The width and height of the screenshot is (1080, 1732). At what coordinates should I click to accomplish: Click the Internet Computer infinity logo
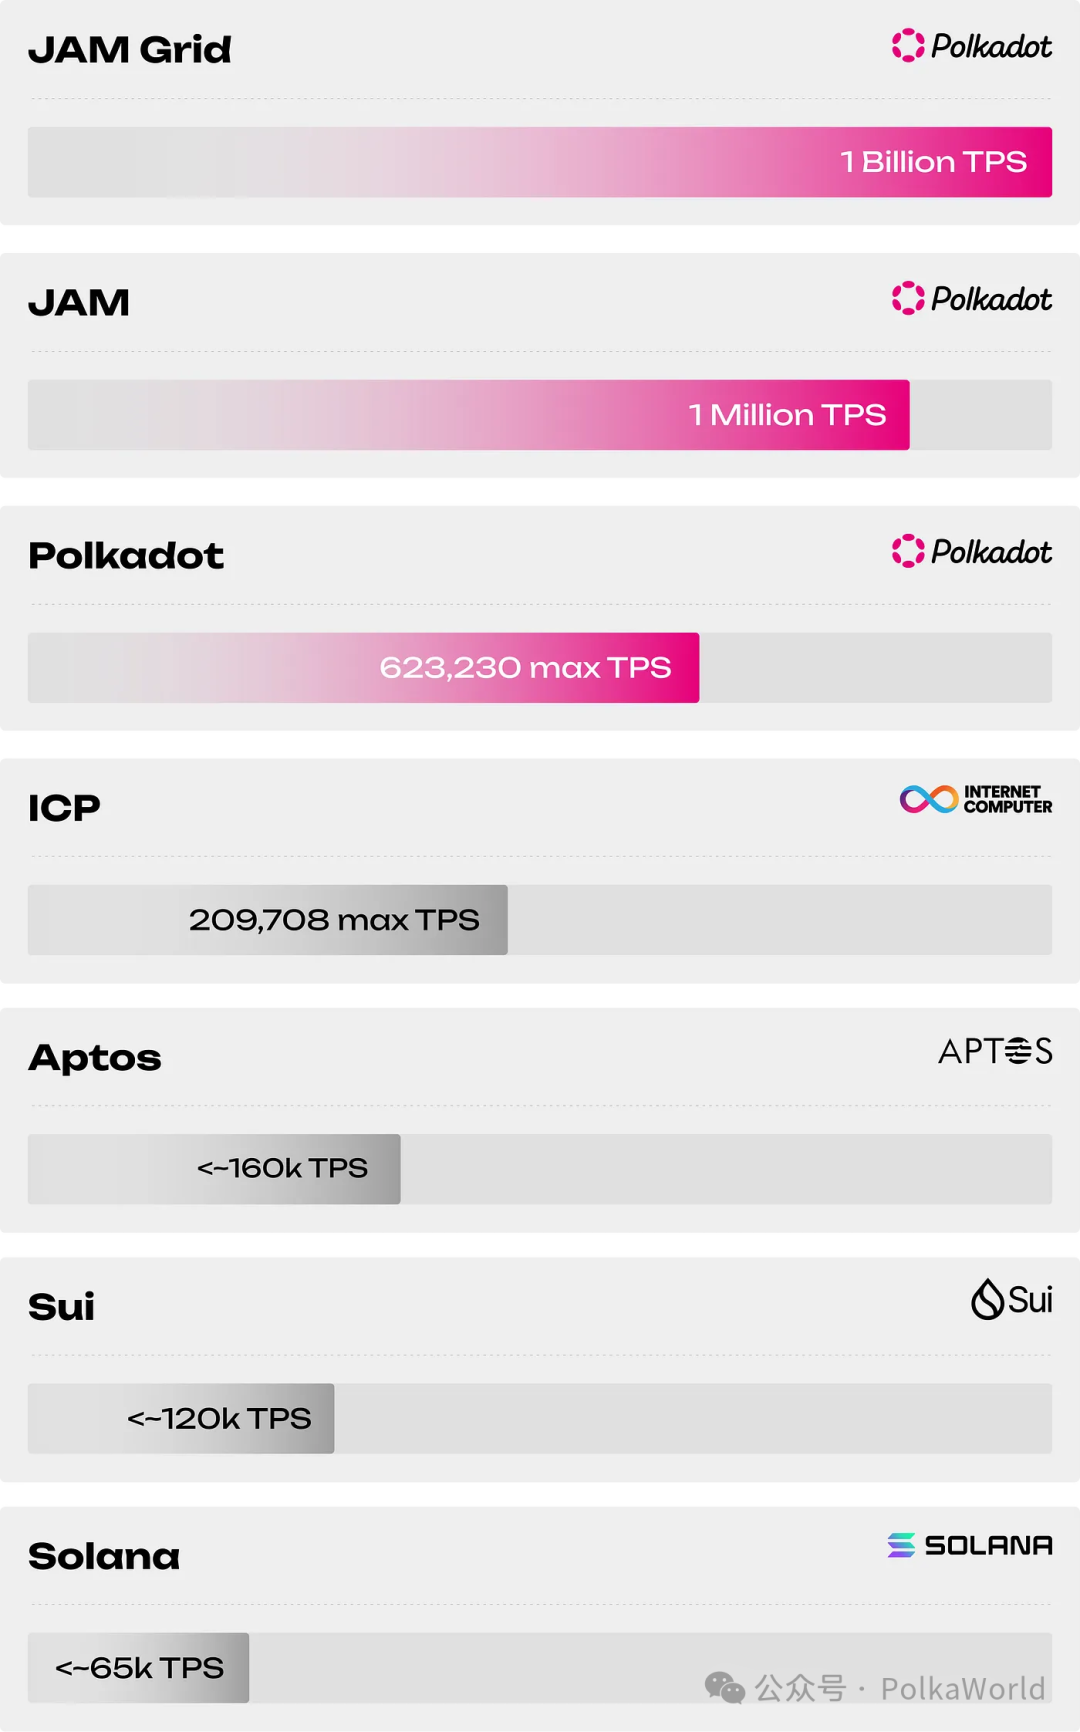click(x=929, y=799)
